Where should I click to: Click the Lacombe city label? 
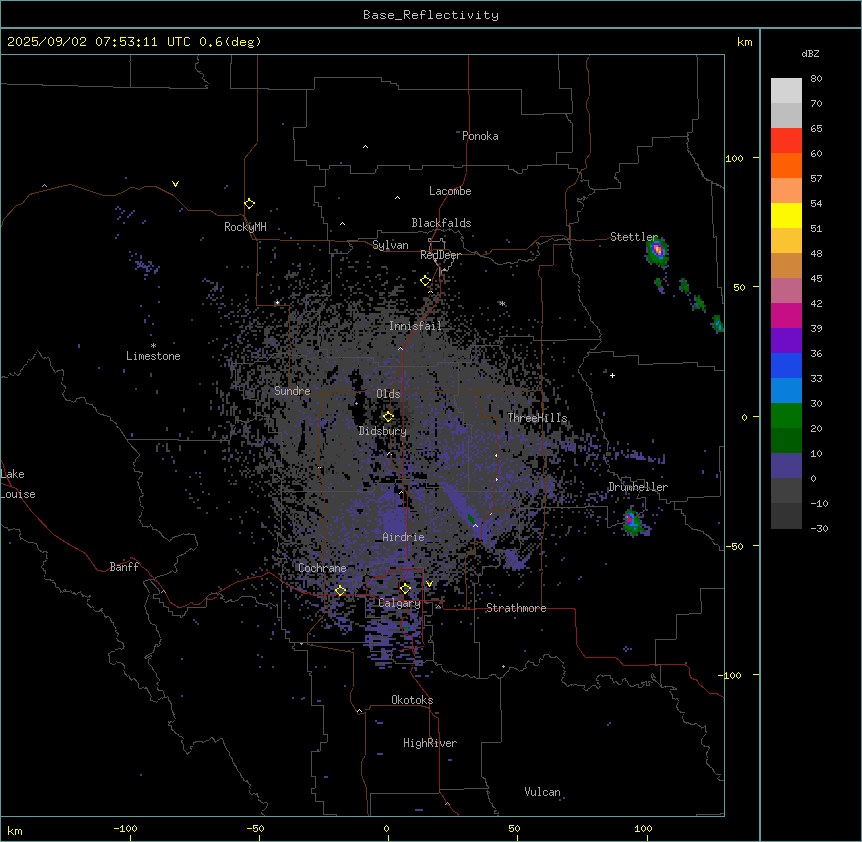coord(450,191)
